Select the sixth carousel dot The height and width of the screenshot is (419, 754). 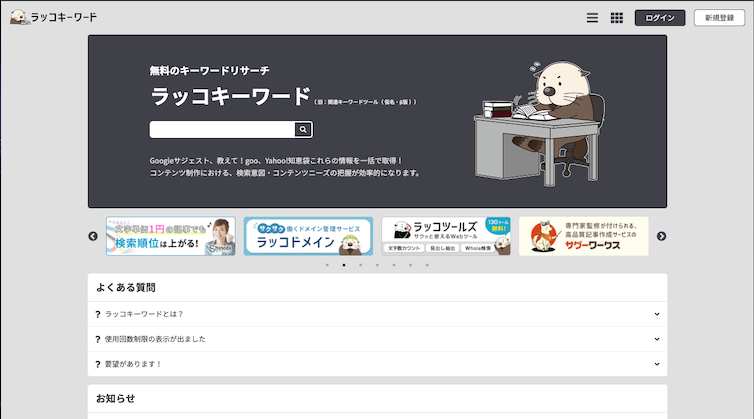pyautogui.click(x=410, y=265)
